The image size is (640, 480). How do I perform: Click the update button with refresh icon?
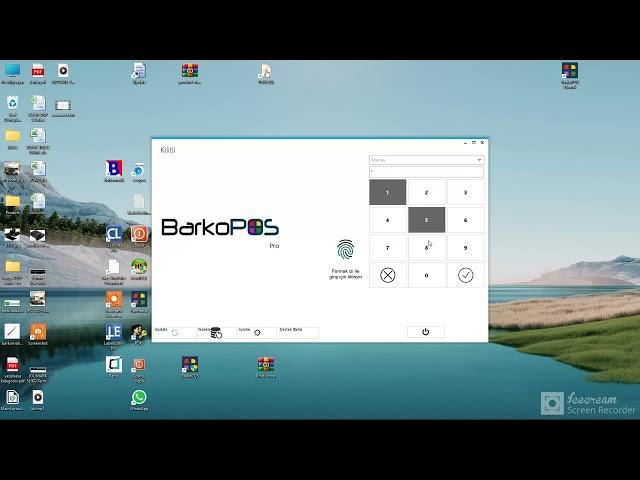pyautogui.click(x=175, y=333)
